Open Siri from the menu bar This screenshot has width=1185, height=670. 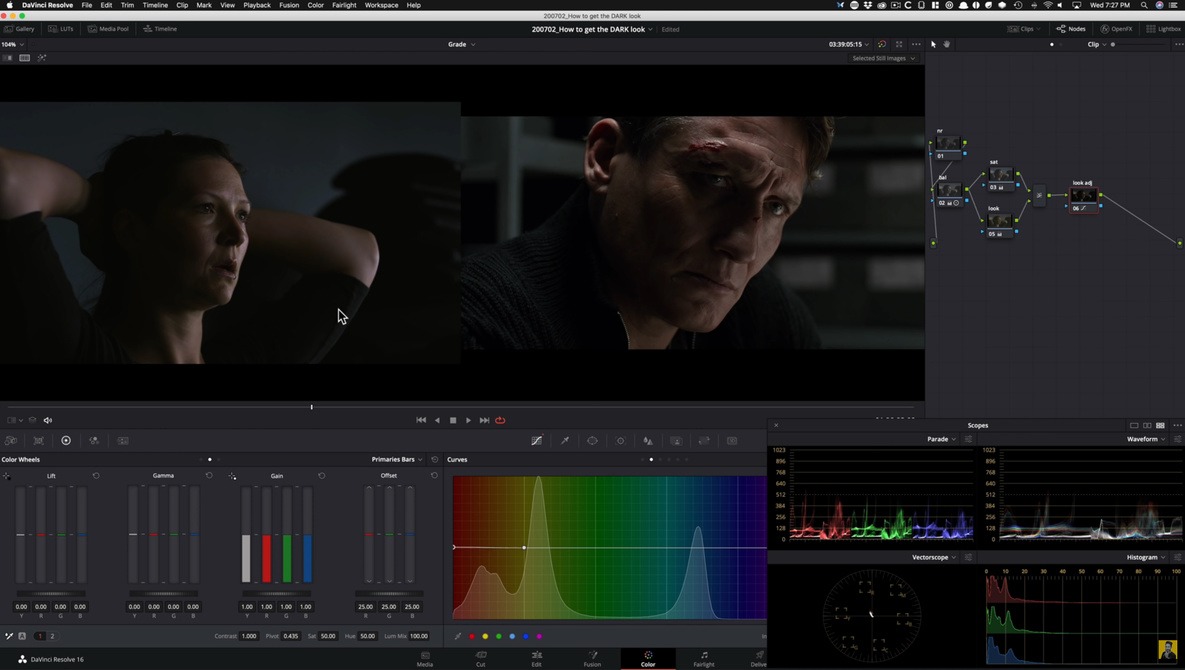1159,5
